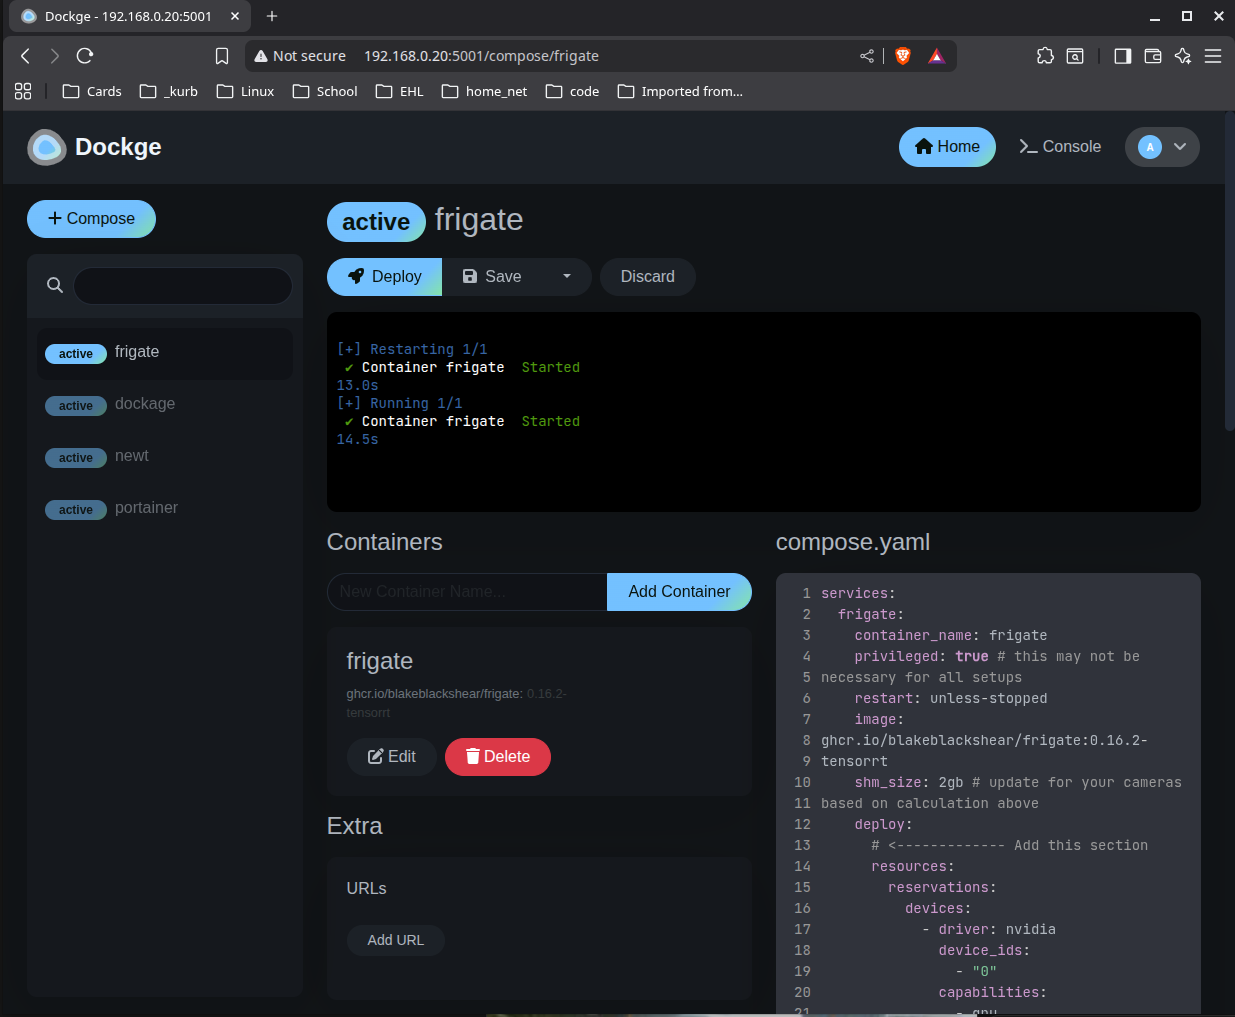This screenshot has height=1017, width=1235.
Task: Click the search magnifier icon in sidebar
Action: [55, 285]
